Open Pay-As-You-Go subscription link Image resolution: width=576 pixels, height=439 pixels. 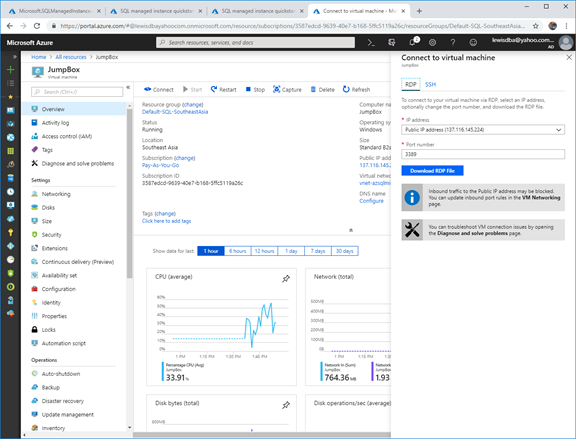click(161, 165)
